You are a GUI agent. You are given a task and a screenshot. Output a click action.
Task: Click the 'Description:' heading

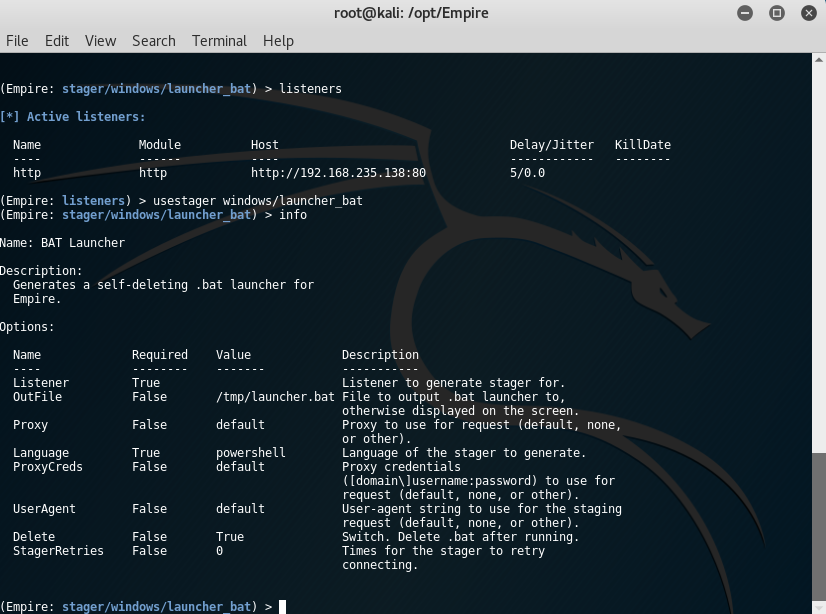click(x=41, y=271)
